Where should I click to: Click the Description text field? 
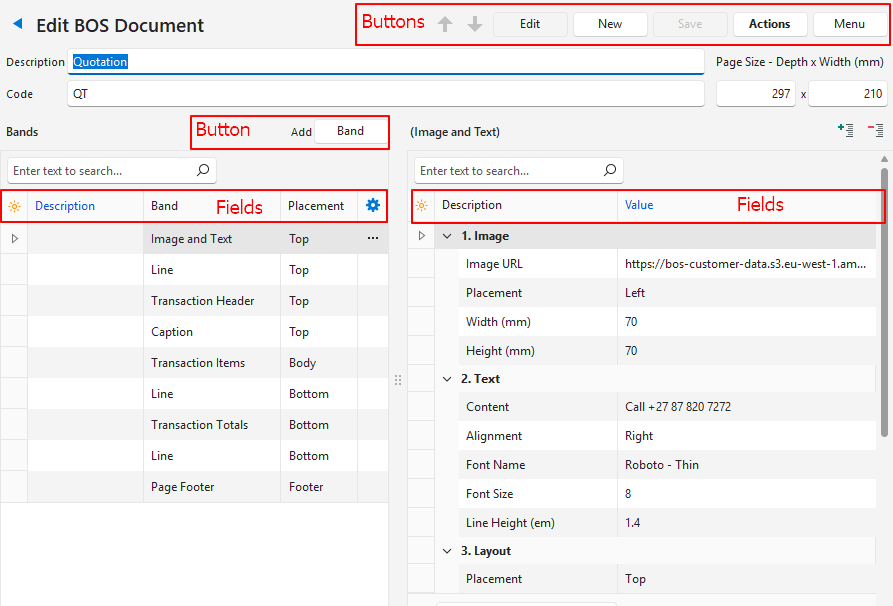pos(386,62)
